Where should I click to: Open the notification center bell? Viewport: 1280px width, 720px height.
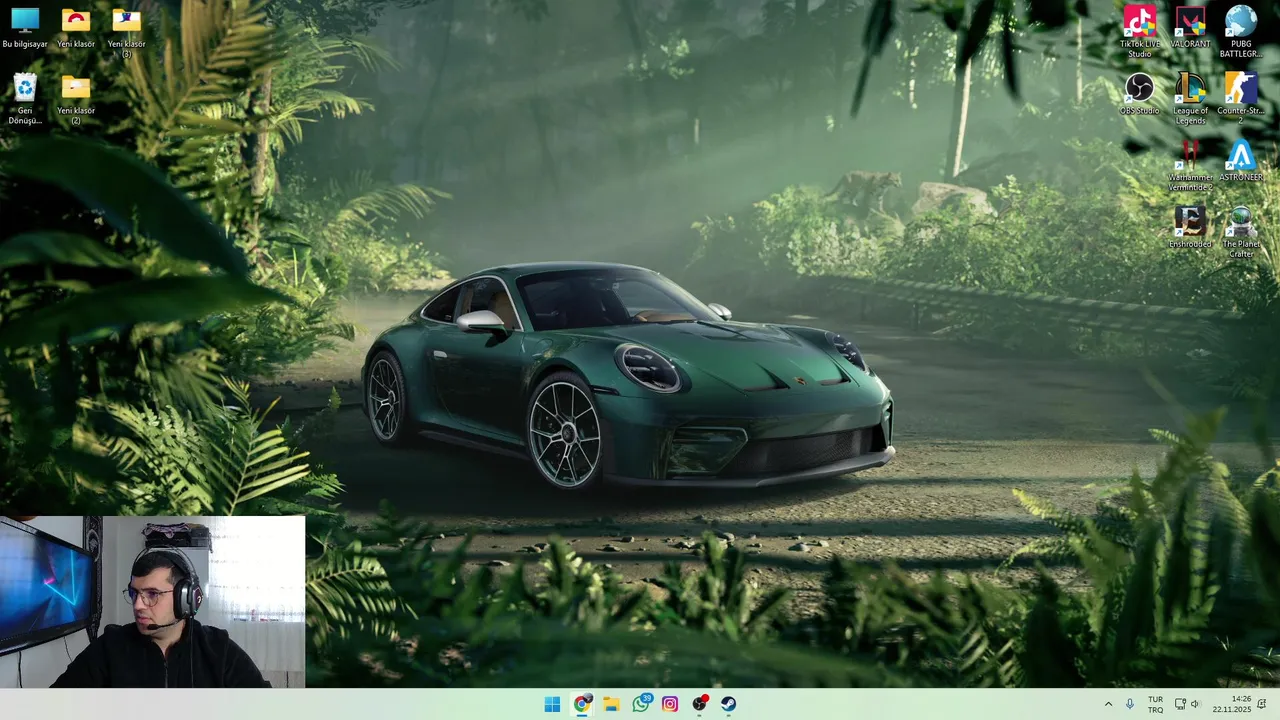tap(1262, 704)
